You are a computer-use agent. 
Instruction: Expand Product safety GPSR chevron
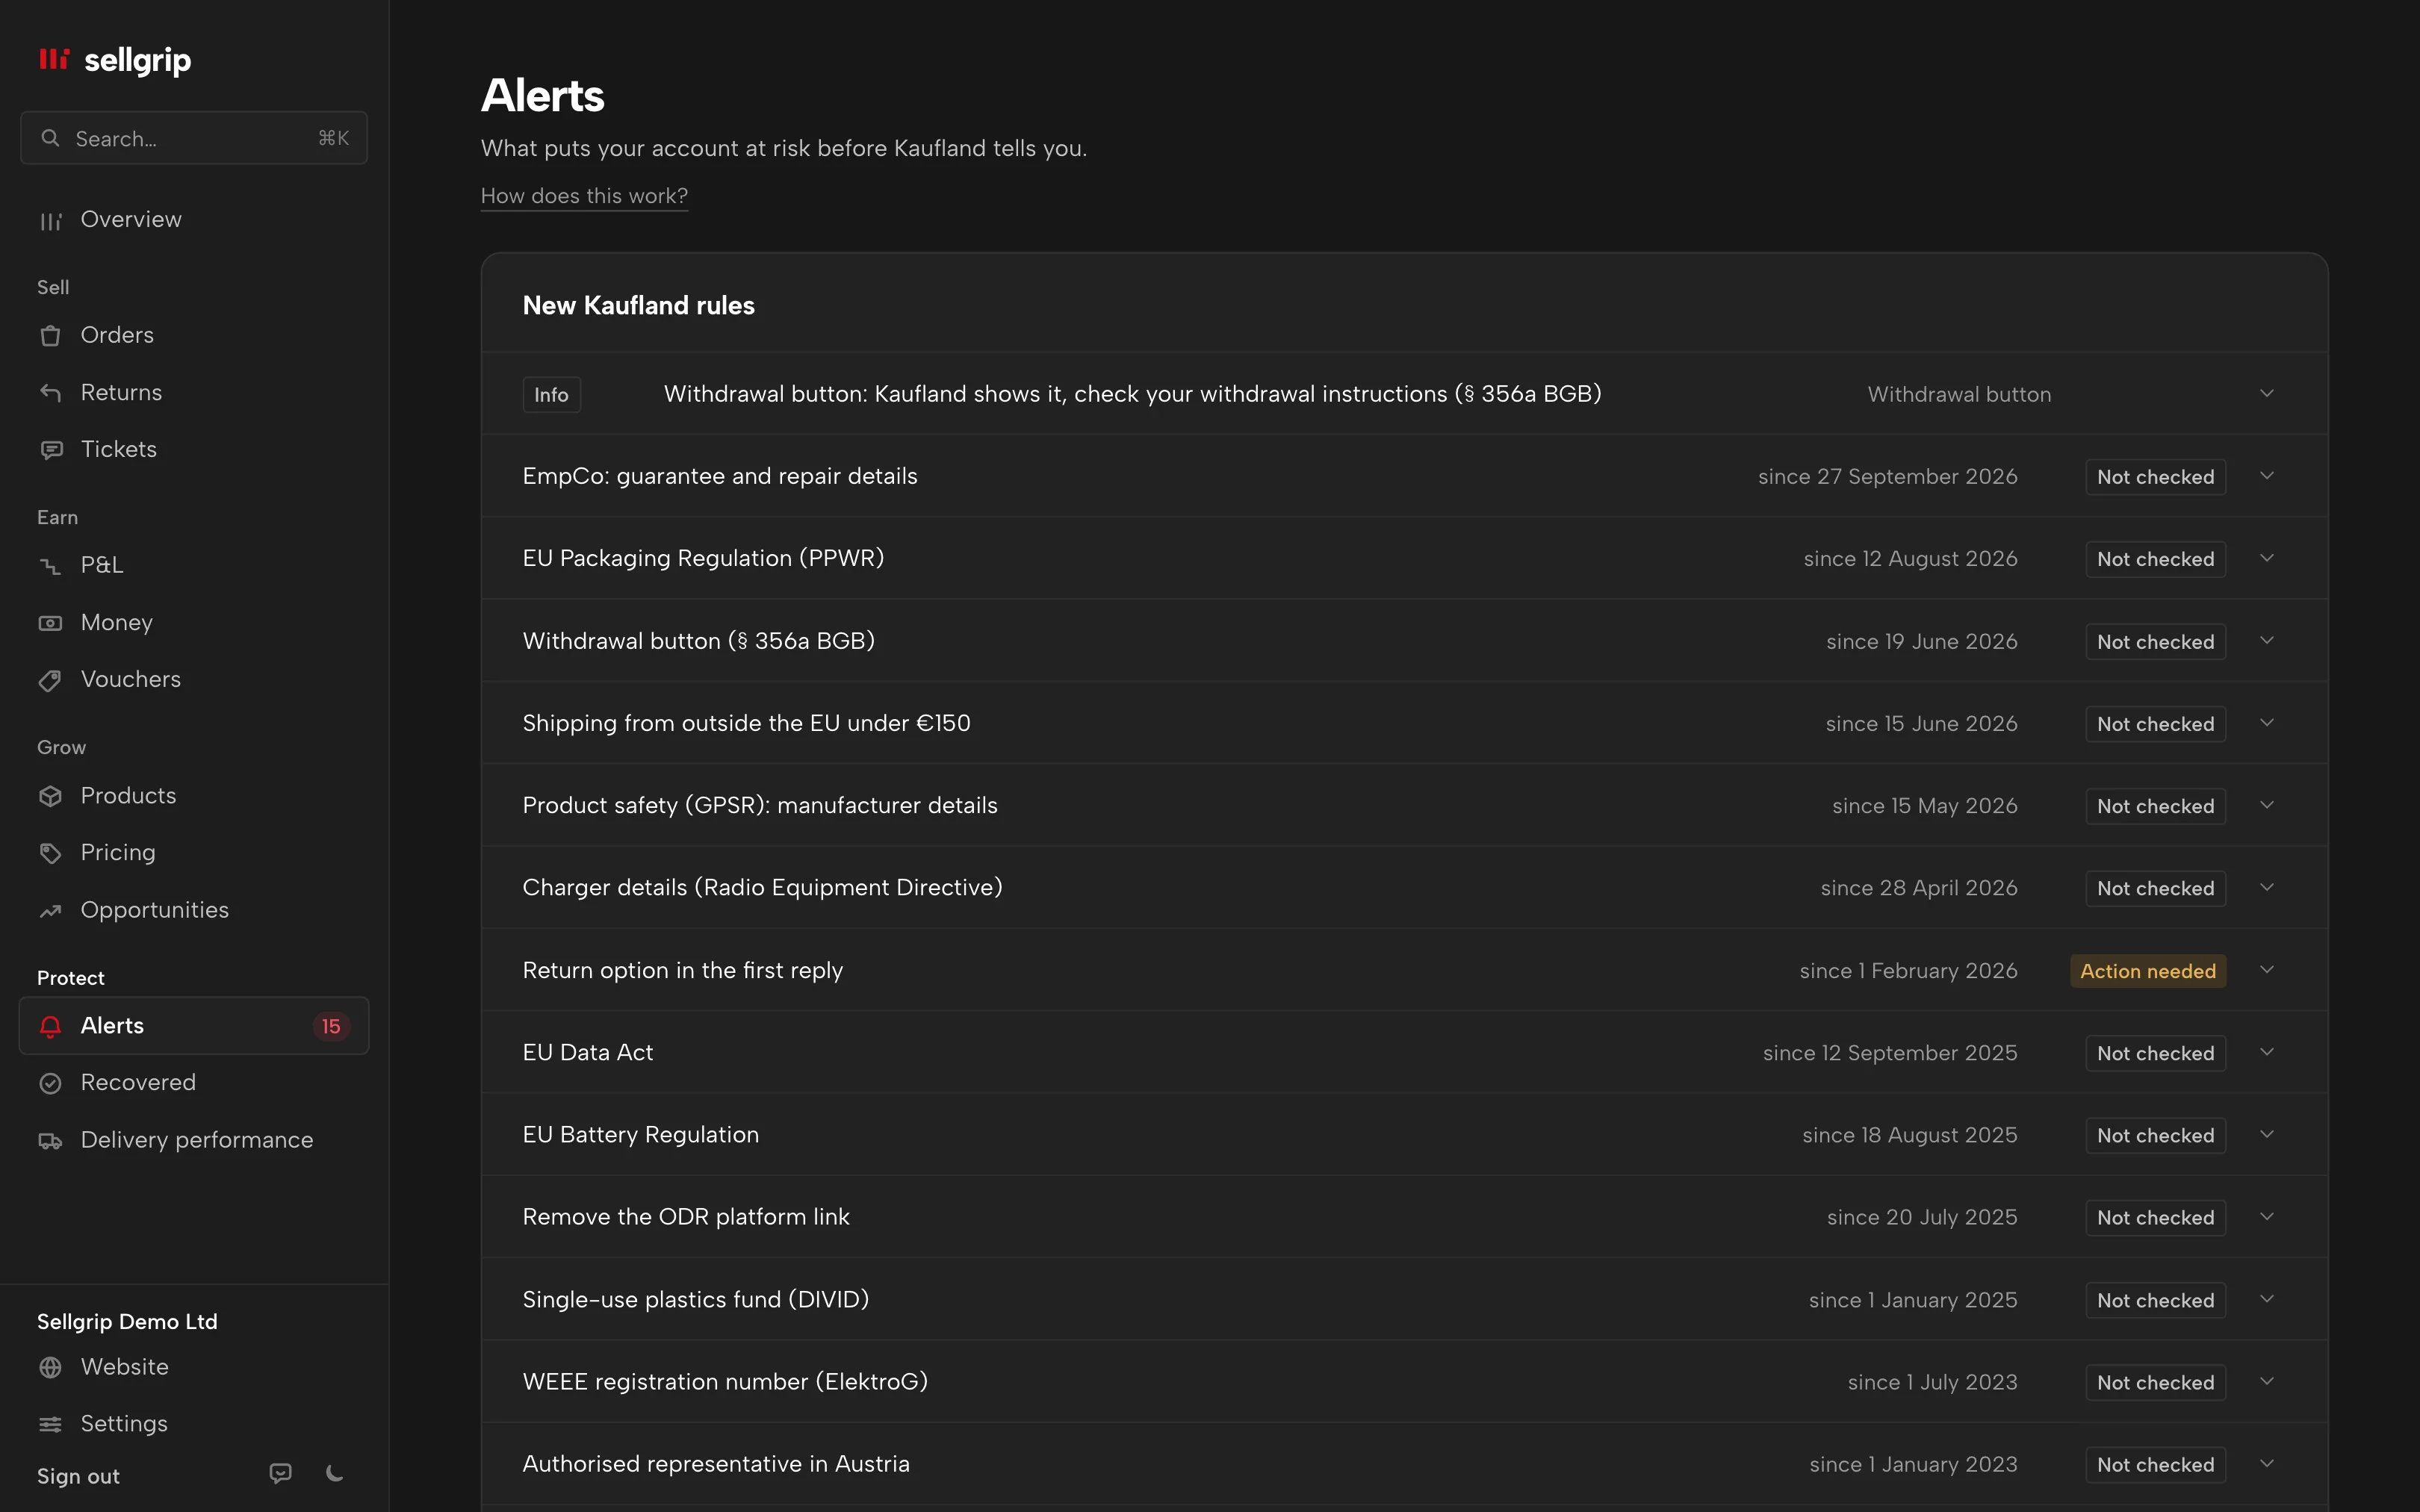click(2267, 805)
